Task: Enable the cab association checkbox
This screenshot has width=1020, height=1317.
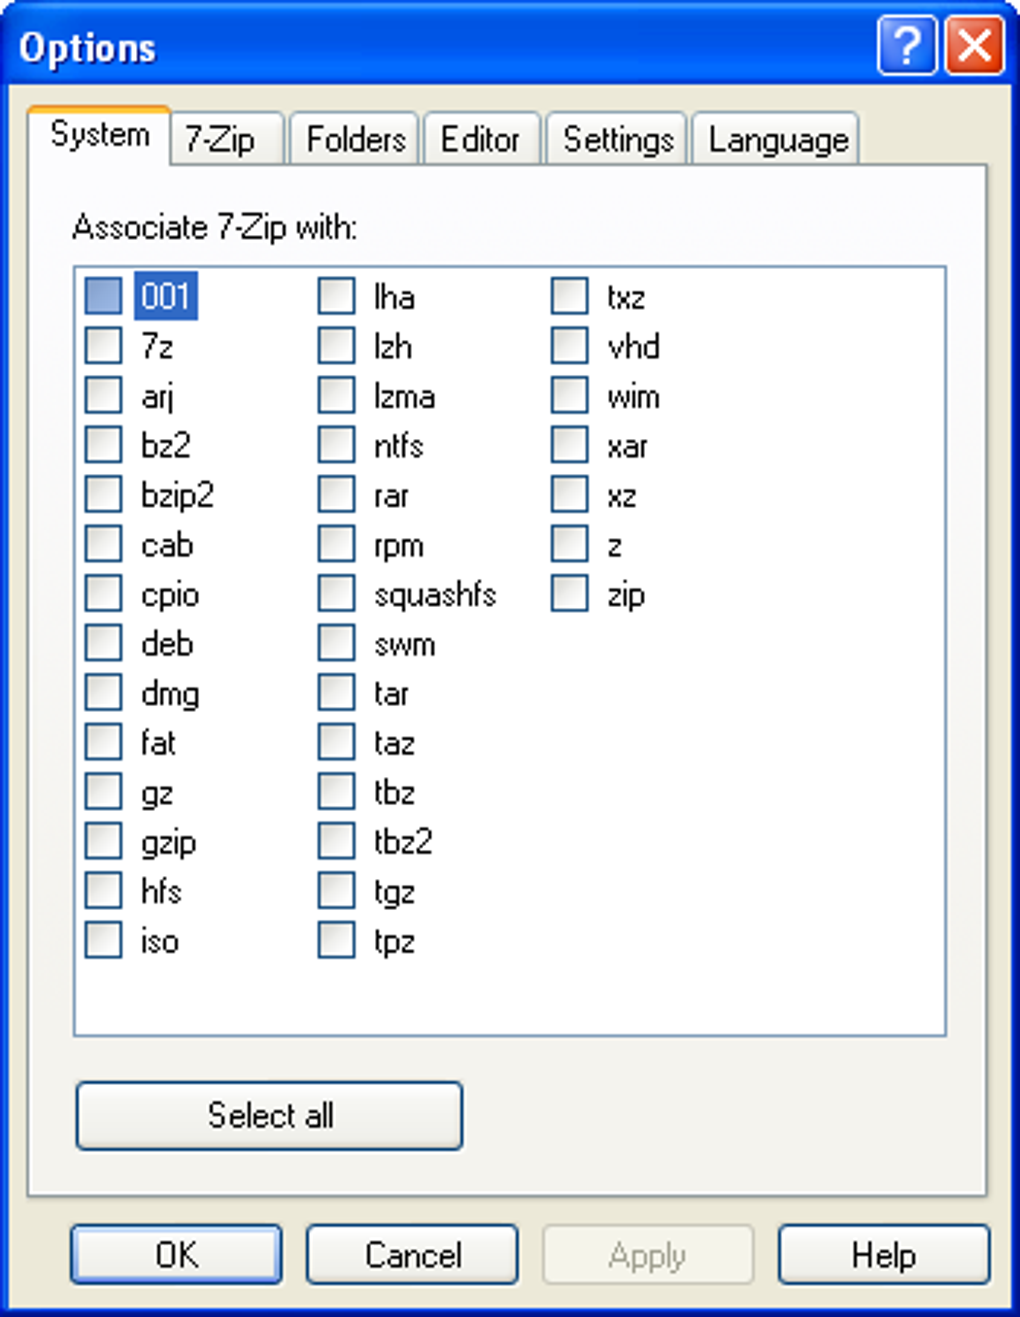Action: (103, 544)
